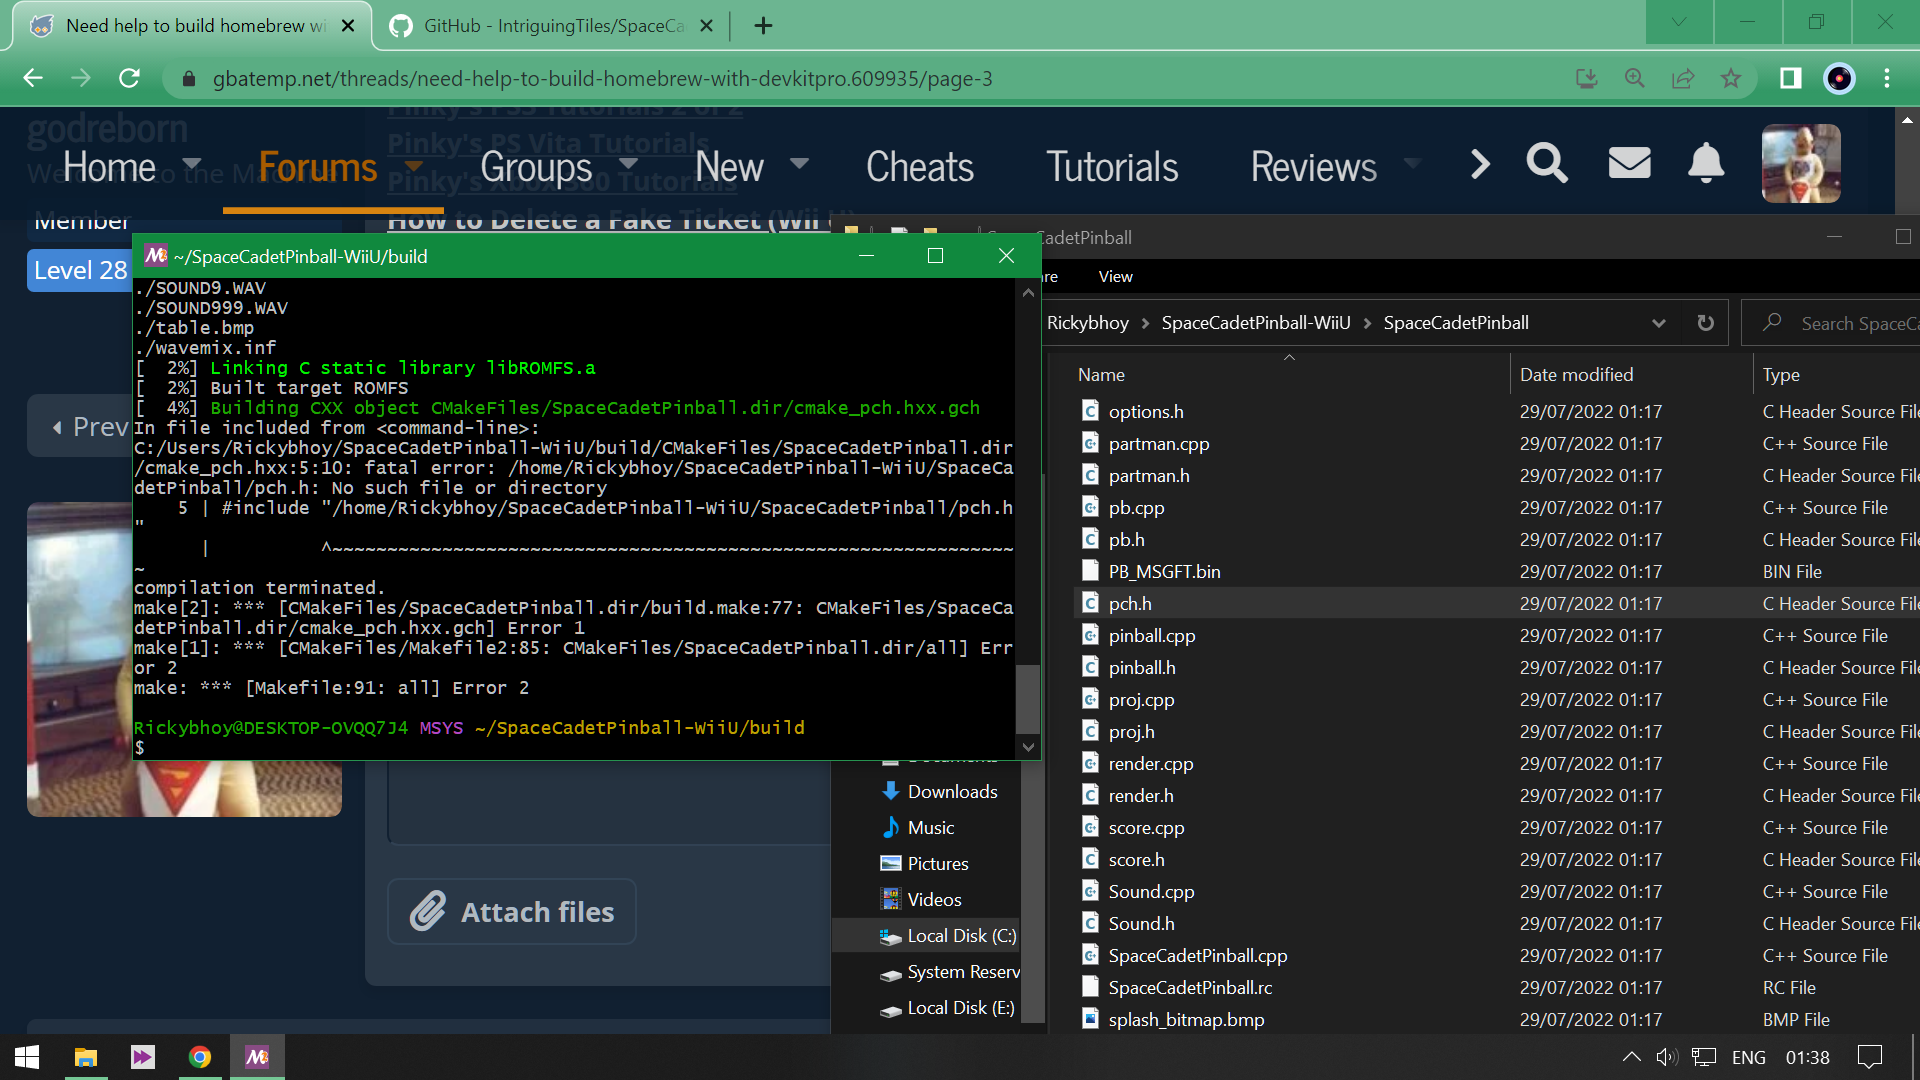Open the View tab in File Explorer

[x=1116, y=277]
